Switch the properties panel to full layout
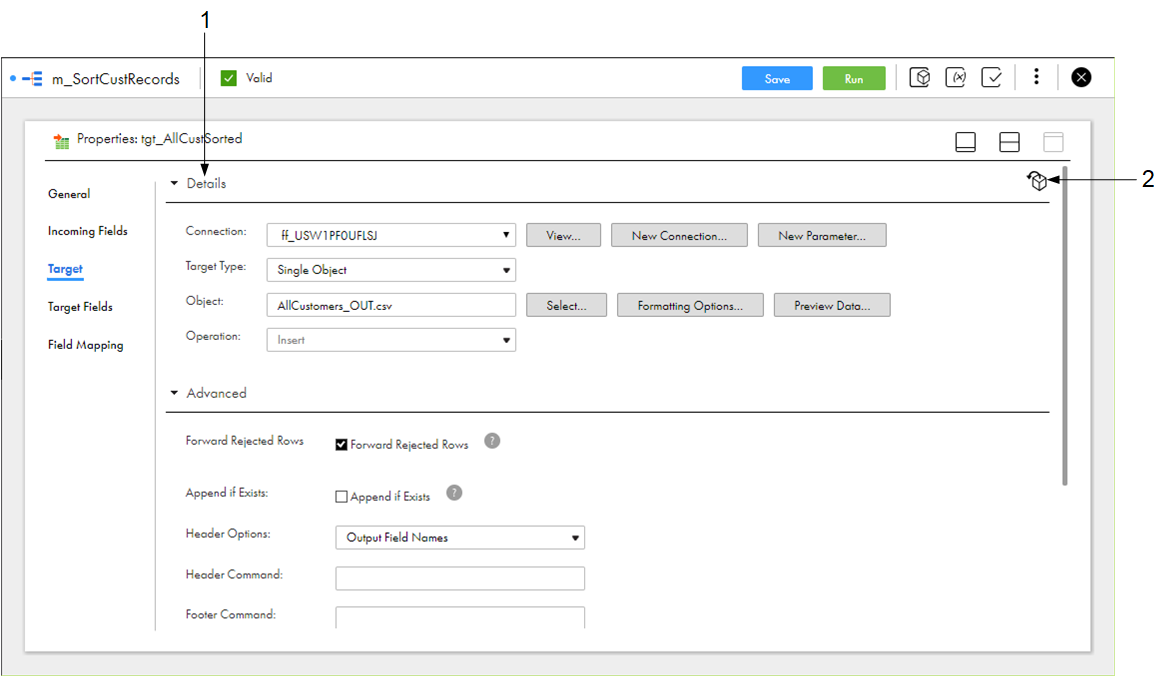This screenshot has height=676, width=1168. (1053, 141)
